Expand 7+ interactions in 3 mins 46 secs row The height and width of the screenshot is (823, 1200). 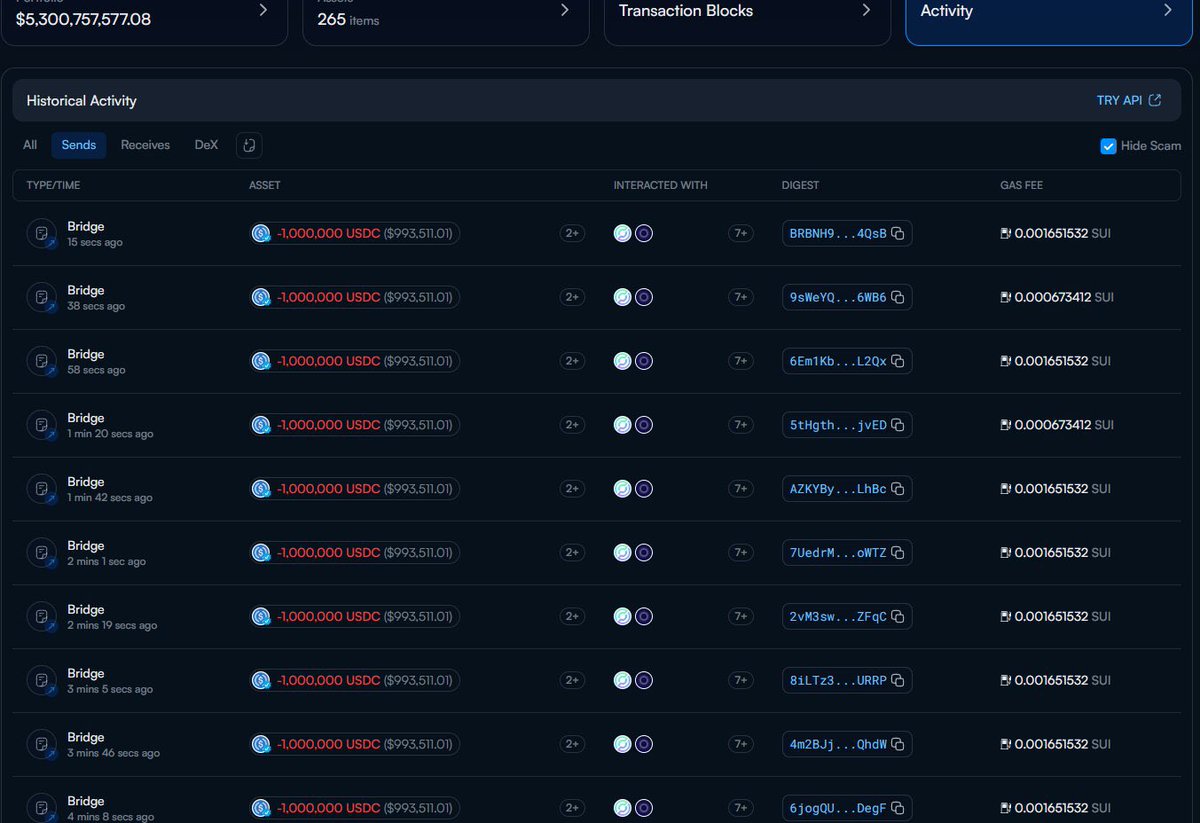point(741,744)
